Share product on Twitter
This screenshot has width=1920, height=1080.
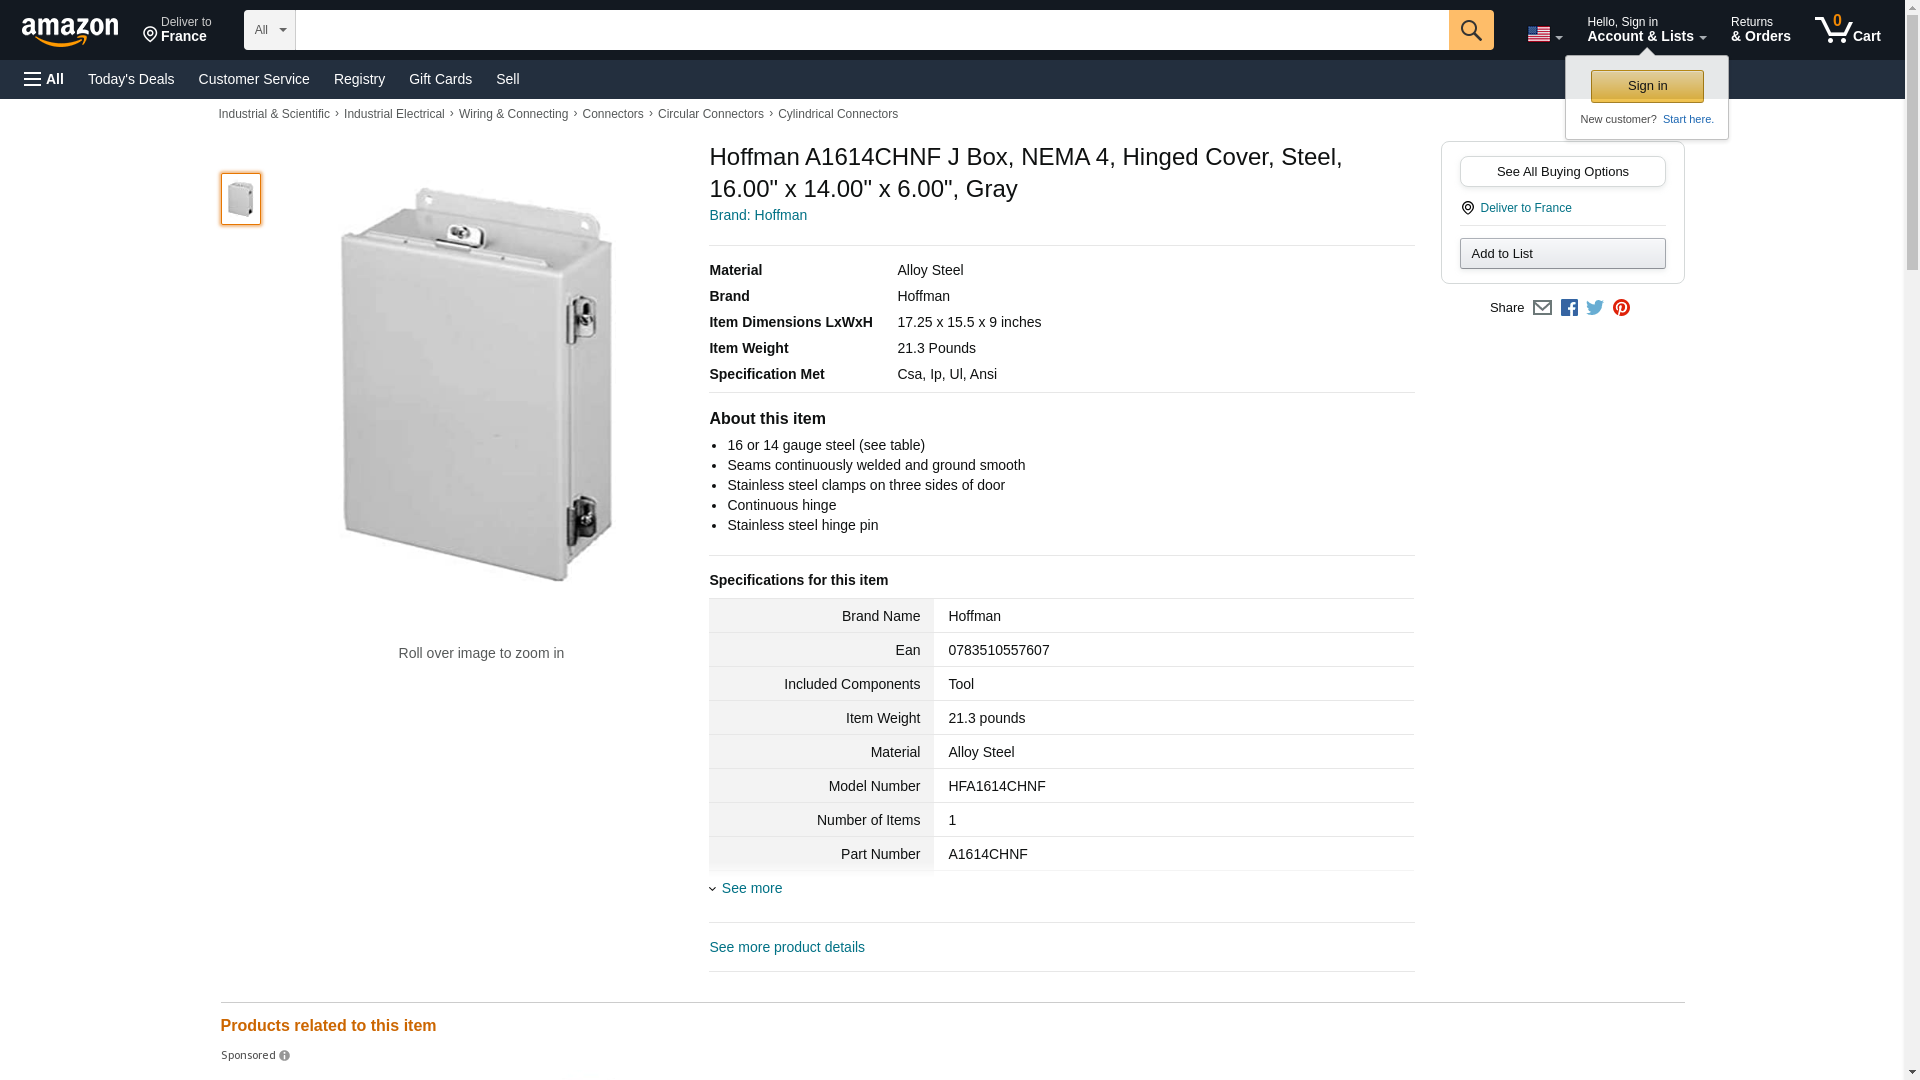(1595, 308)
